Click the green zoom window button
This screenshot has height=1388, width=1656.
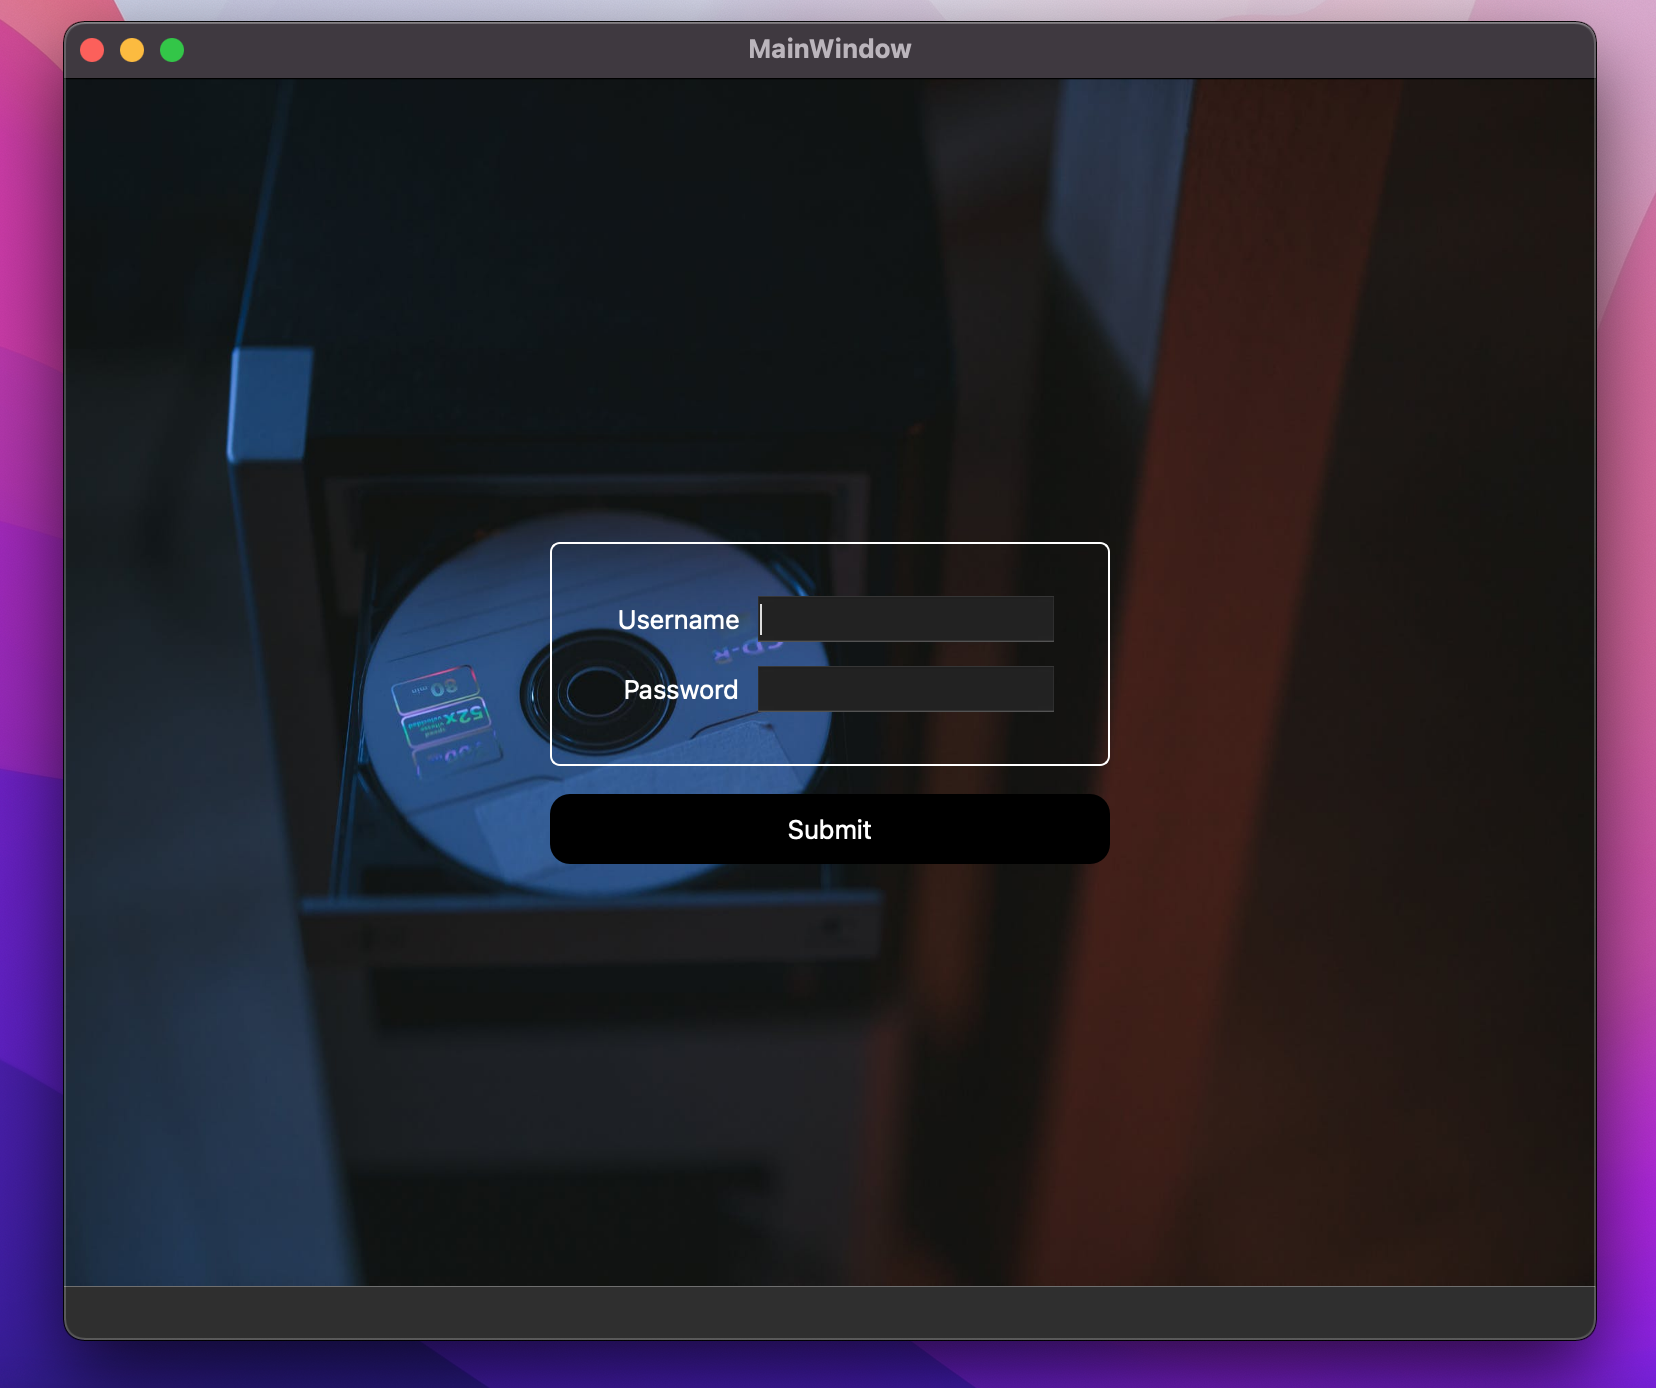pos(173,49)
